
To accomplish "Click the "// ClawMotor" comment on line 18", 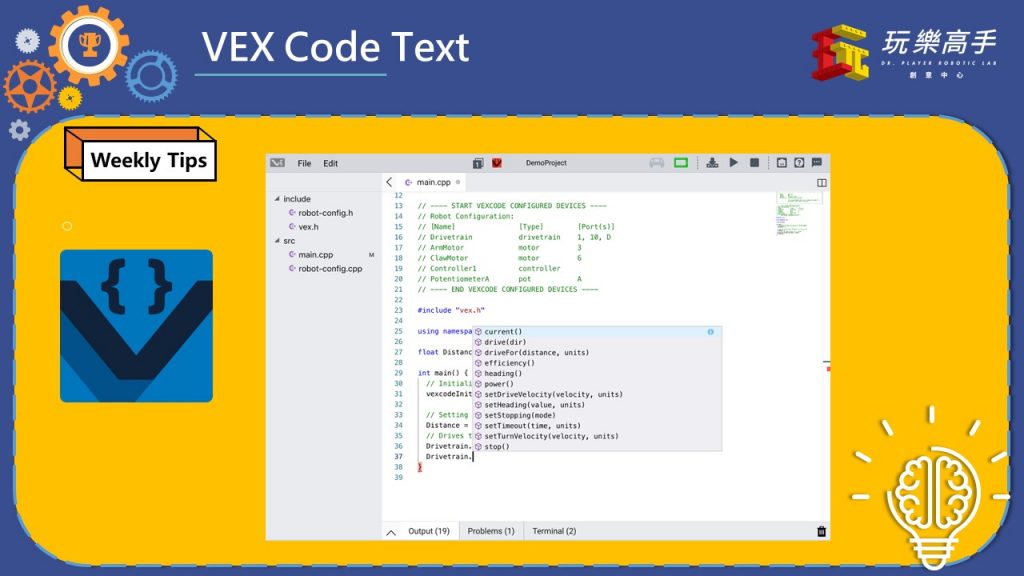I will click(443, 258).
